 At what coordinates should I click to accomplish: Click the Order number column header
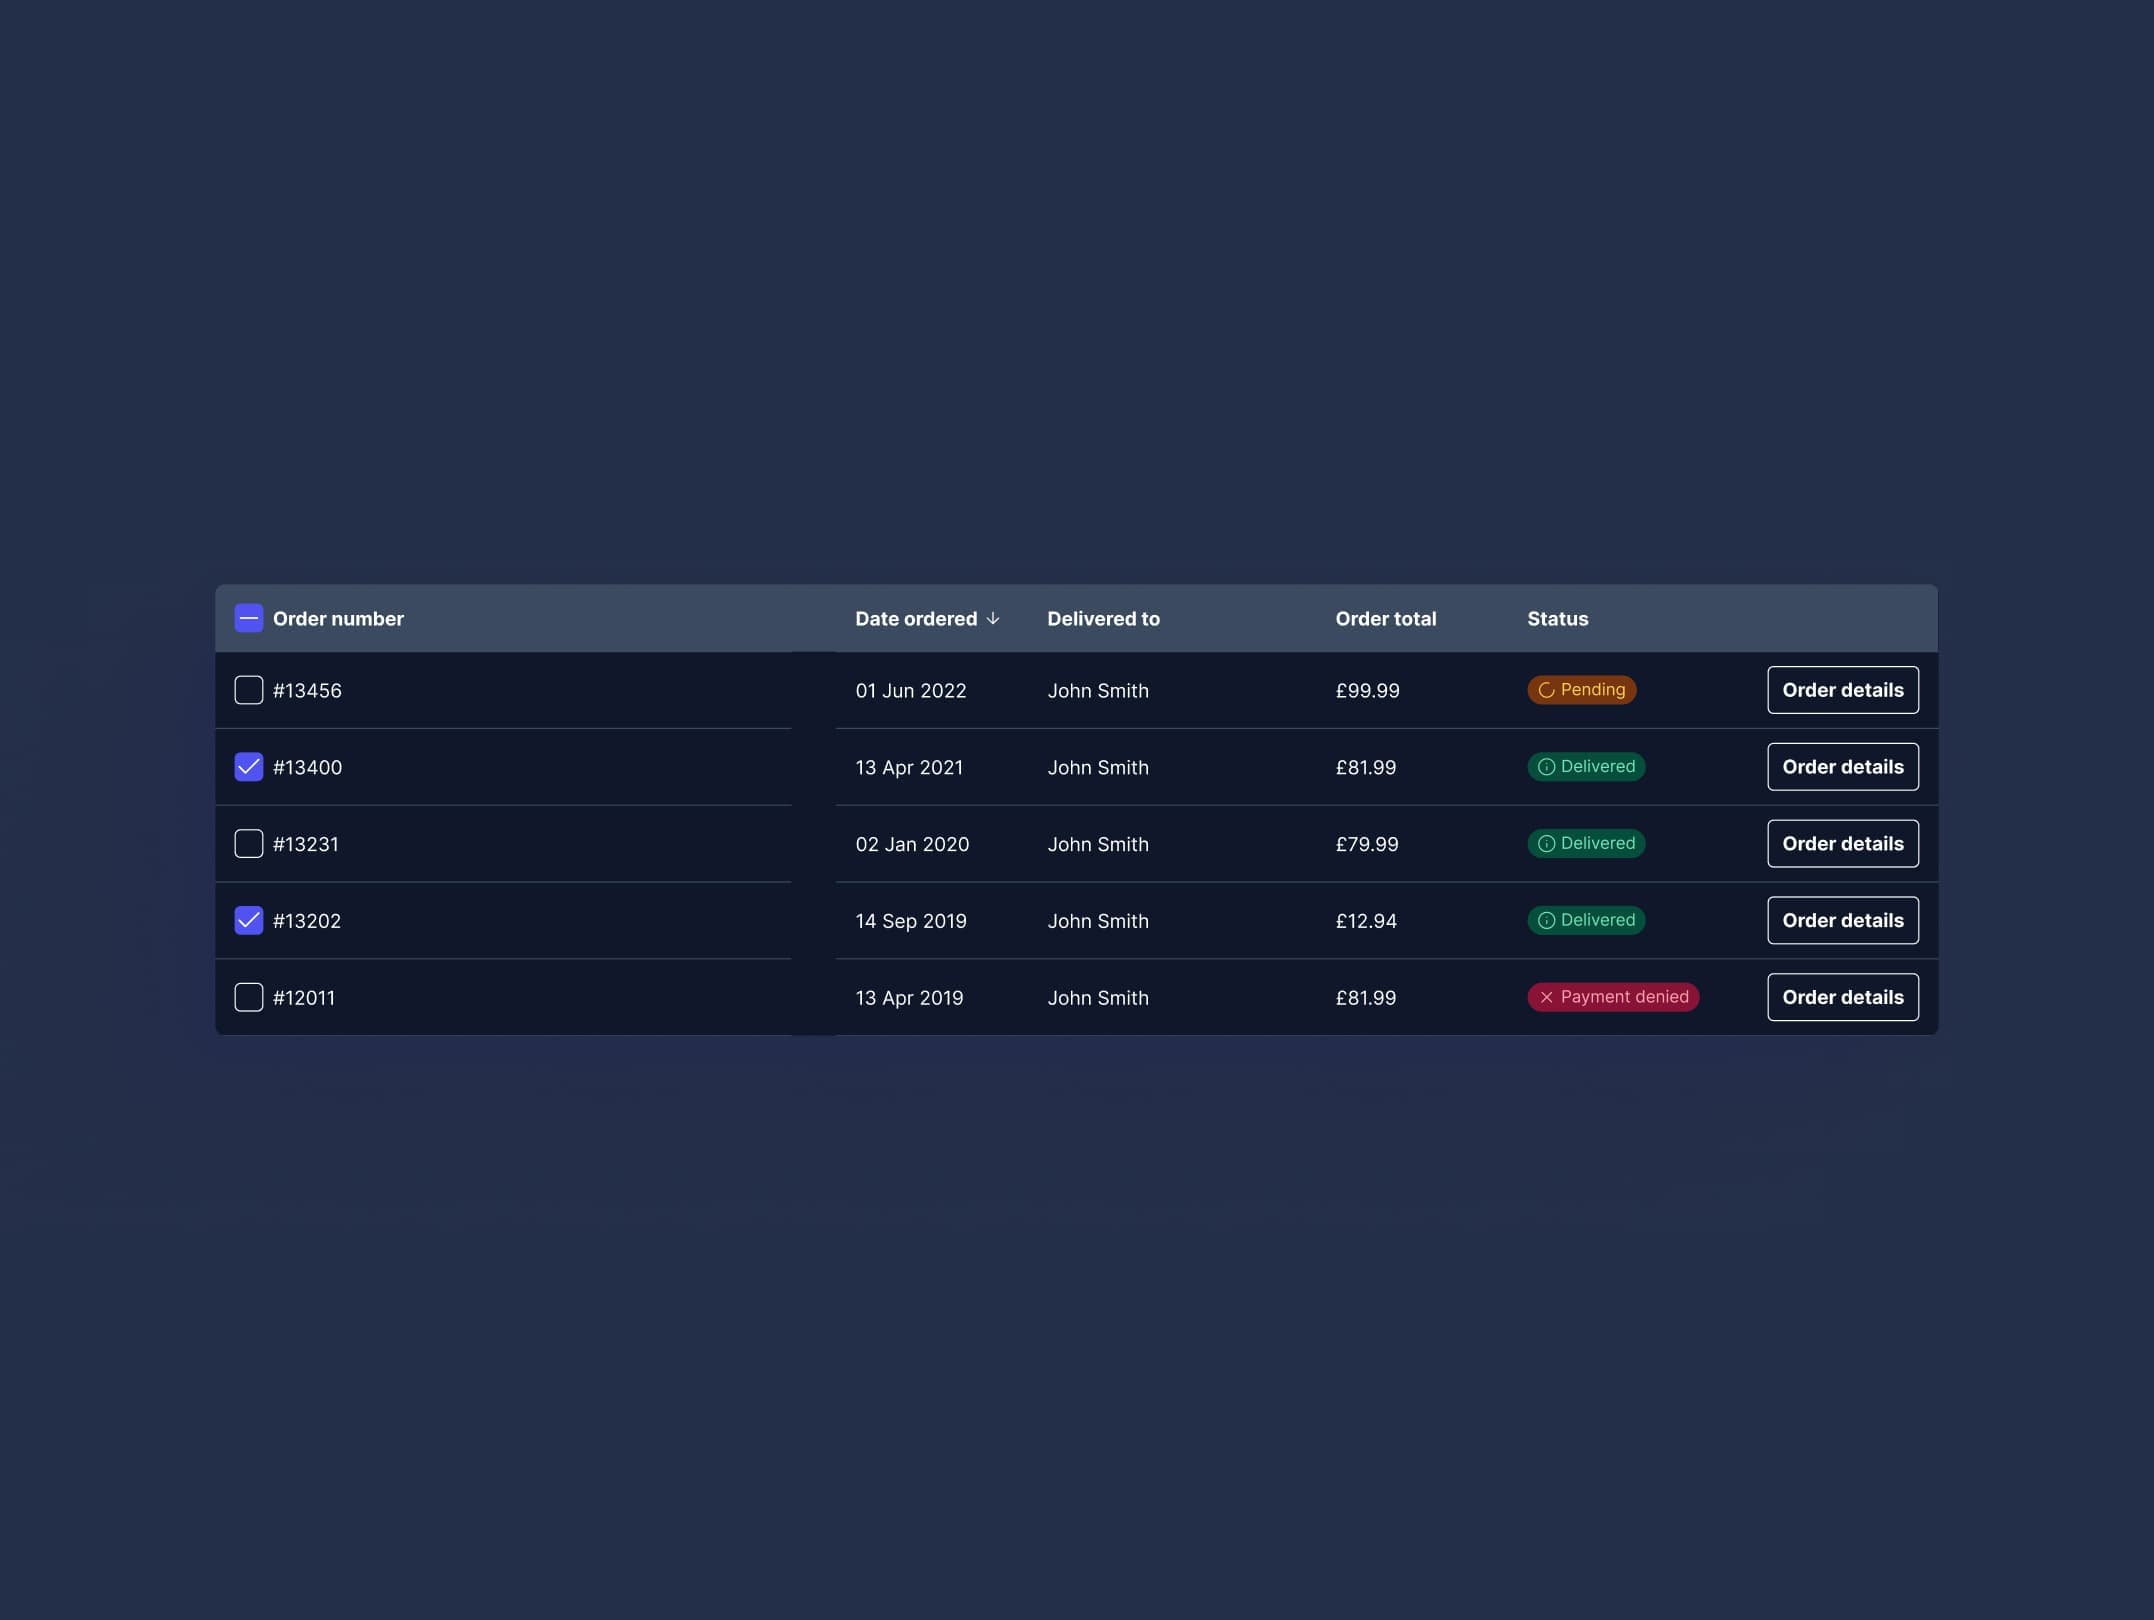338,619
